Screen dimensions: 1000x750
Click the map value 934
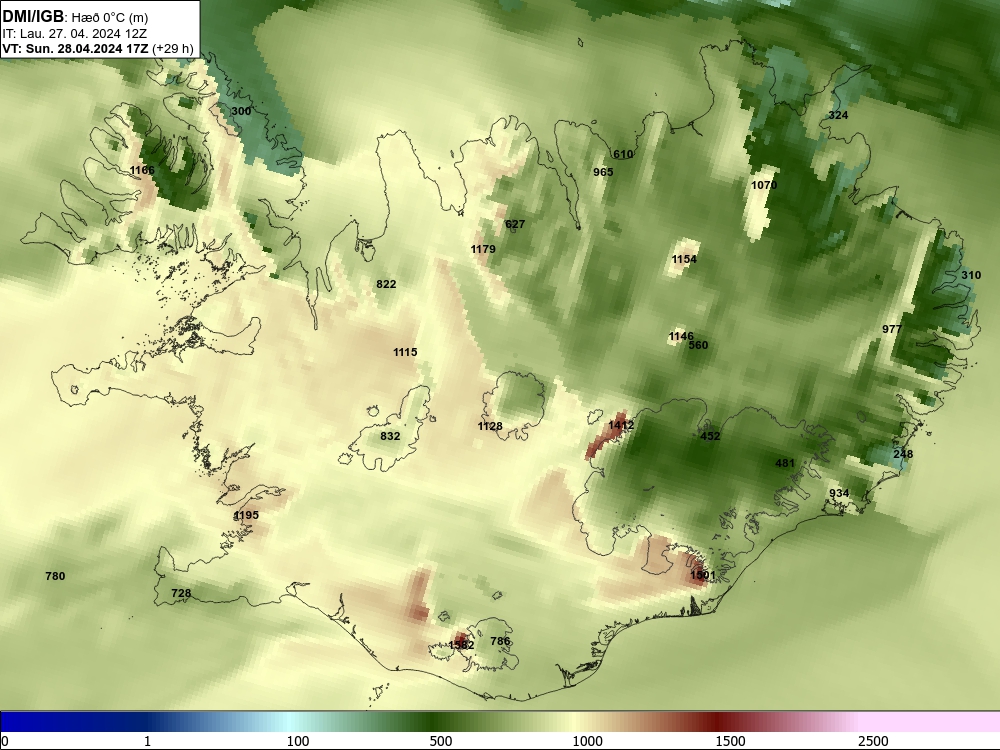839,493
